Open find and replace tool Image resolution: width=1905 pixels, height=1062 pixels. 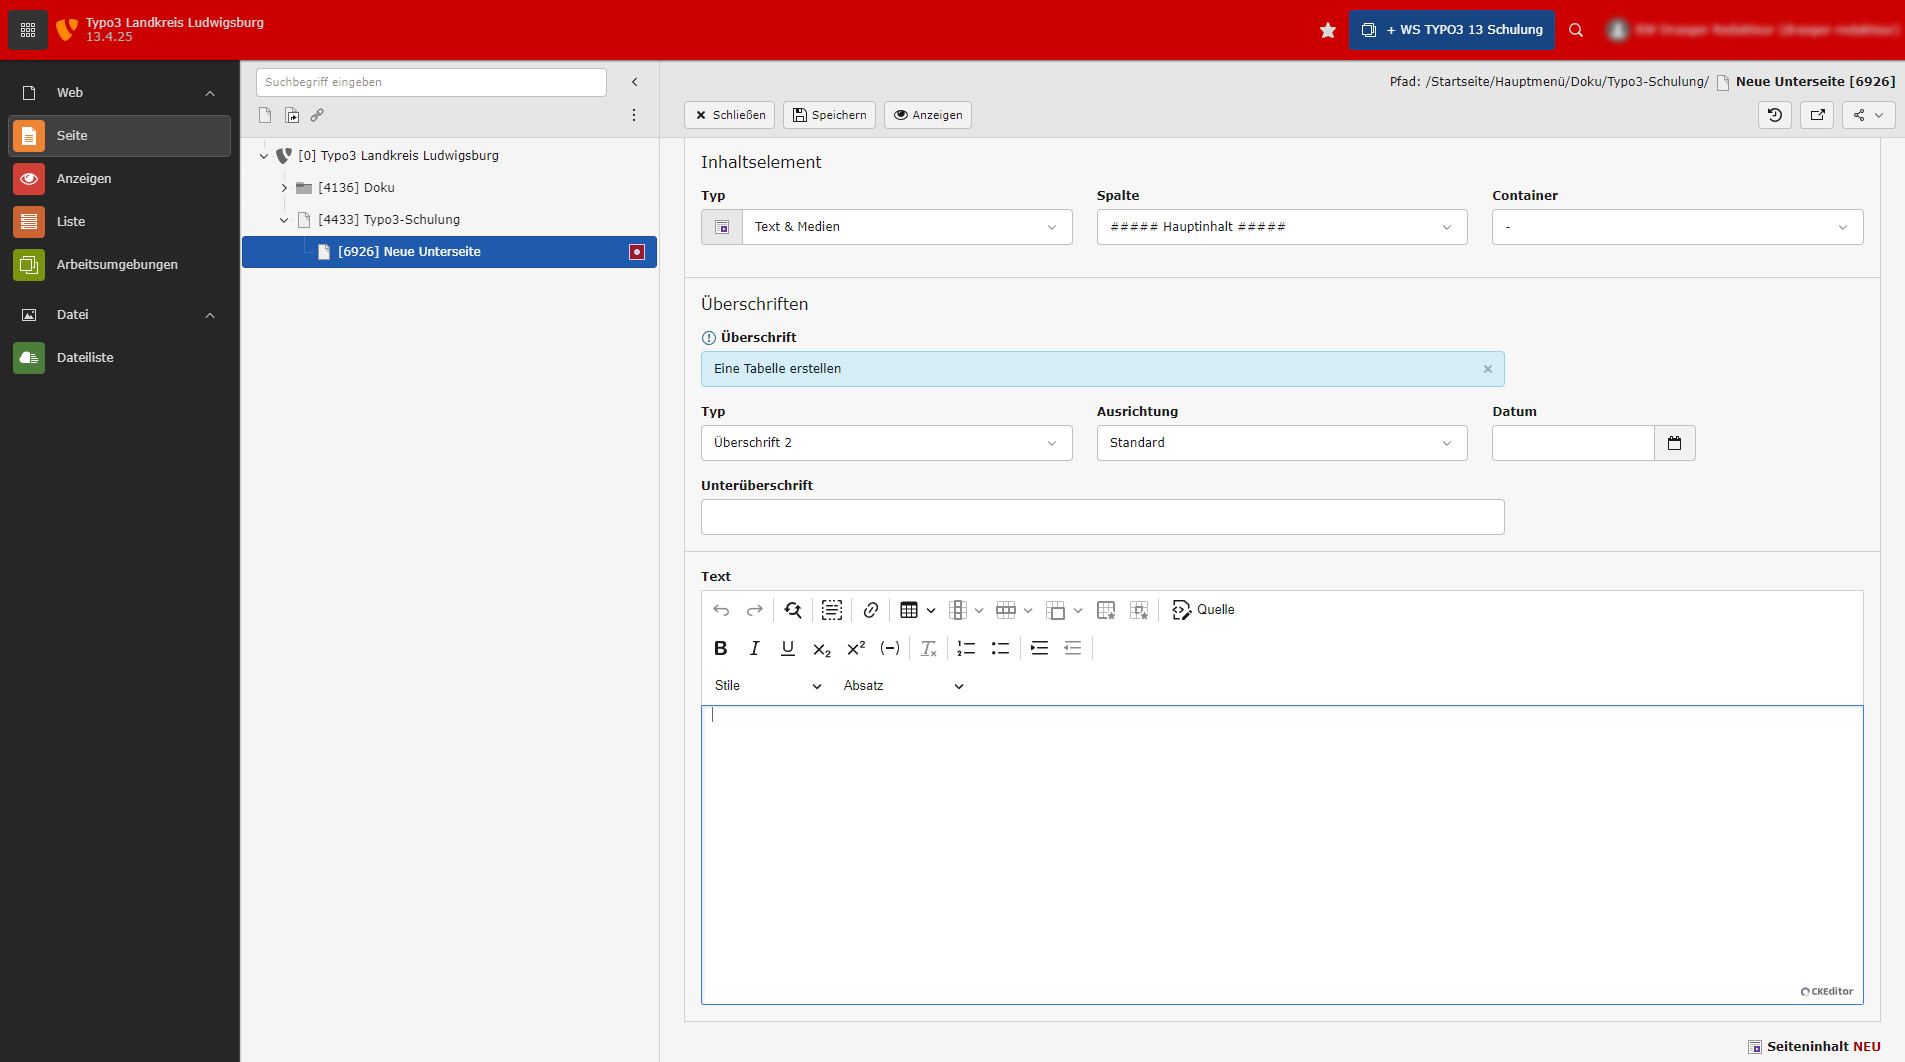[x=793, y=610]
